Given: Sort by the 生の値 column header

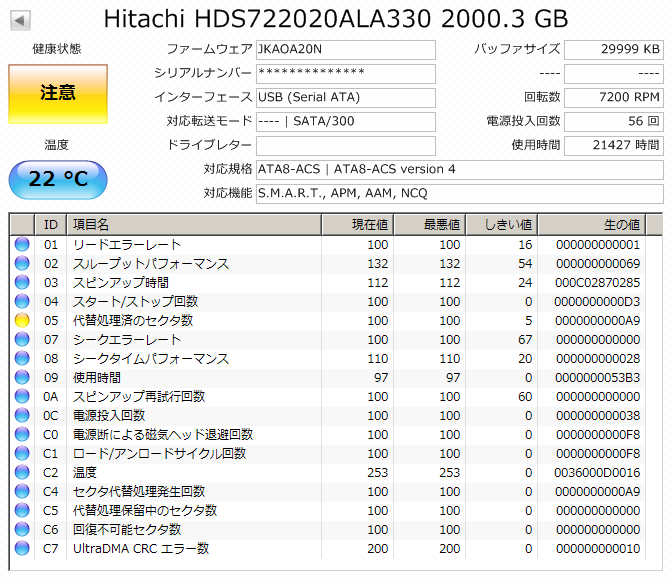Looking at the screenshot, I should (591, 225).
